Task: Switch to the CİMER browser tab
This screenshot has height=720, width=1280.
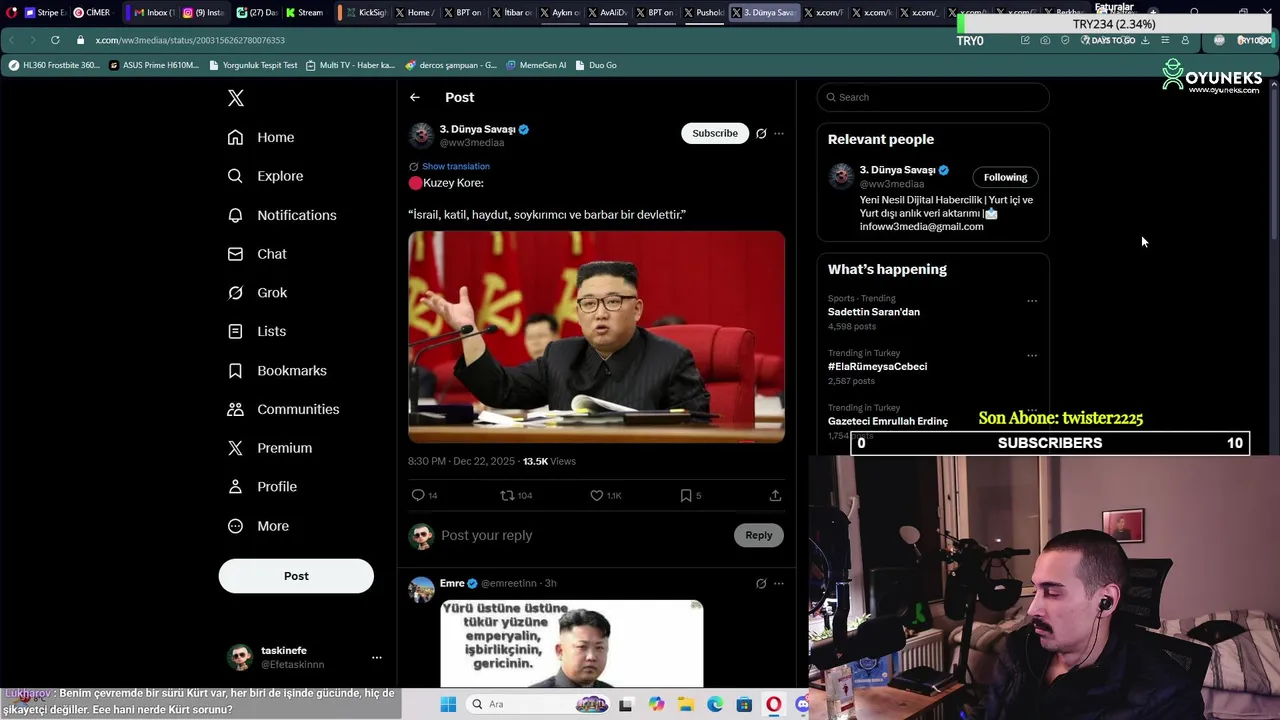Action: (x=93, y=13)
